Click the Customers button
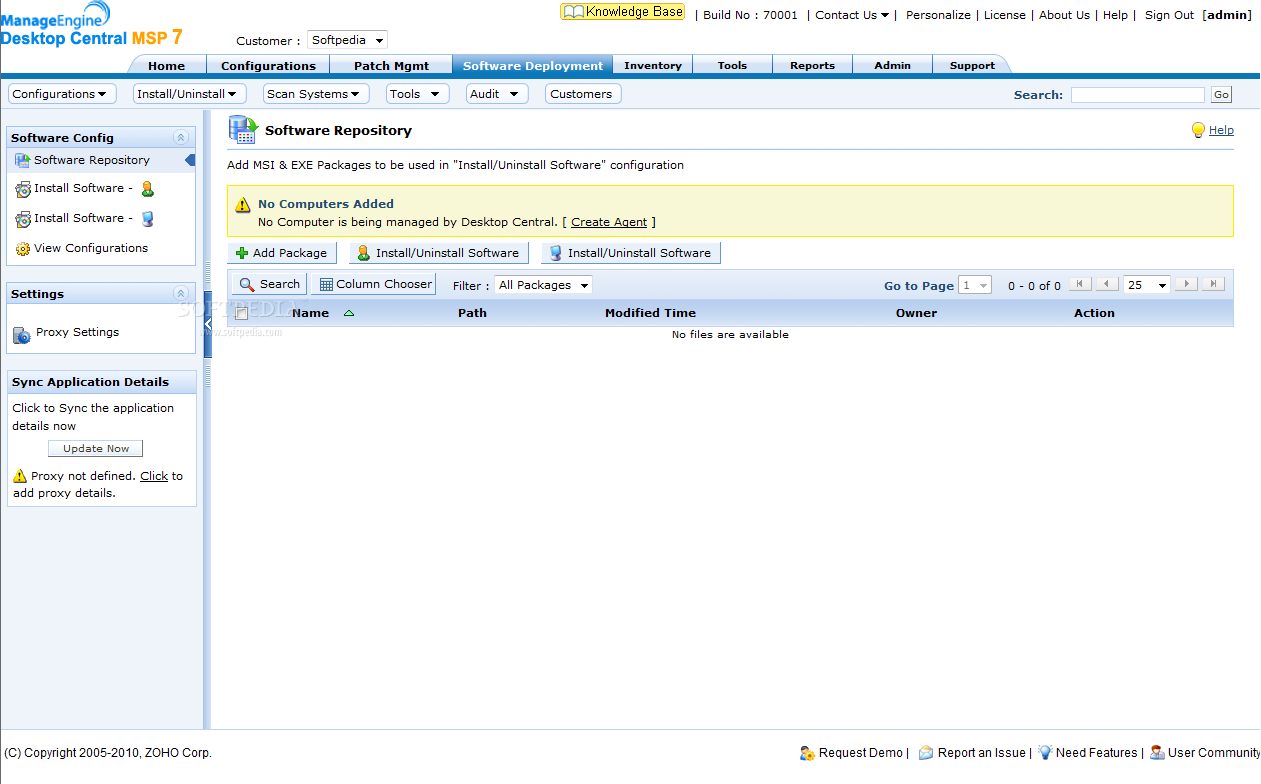 click(x=581, y=94)
